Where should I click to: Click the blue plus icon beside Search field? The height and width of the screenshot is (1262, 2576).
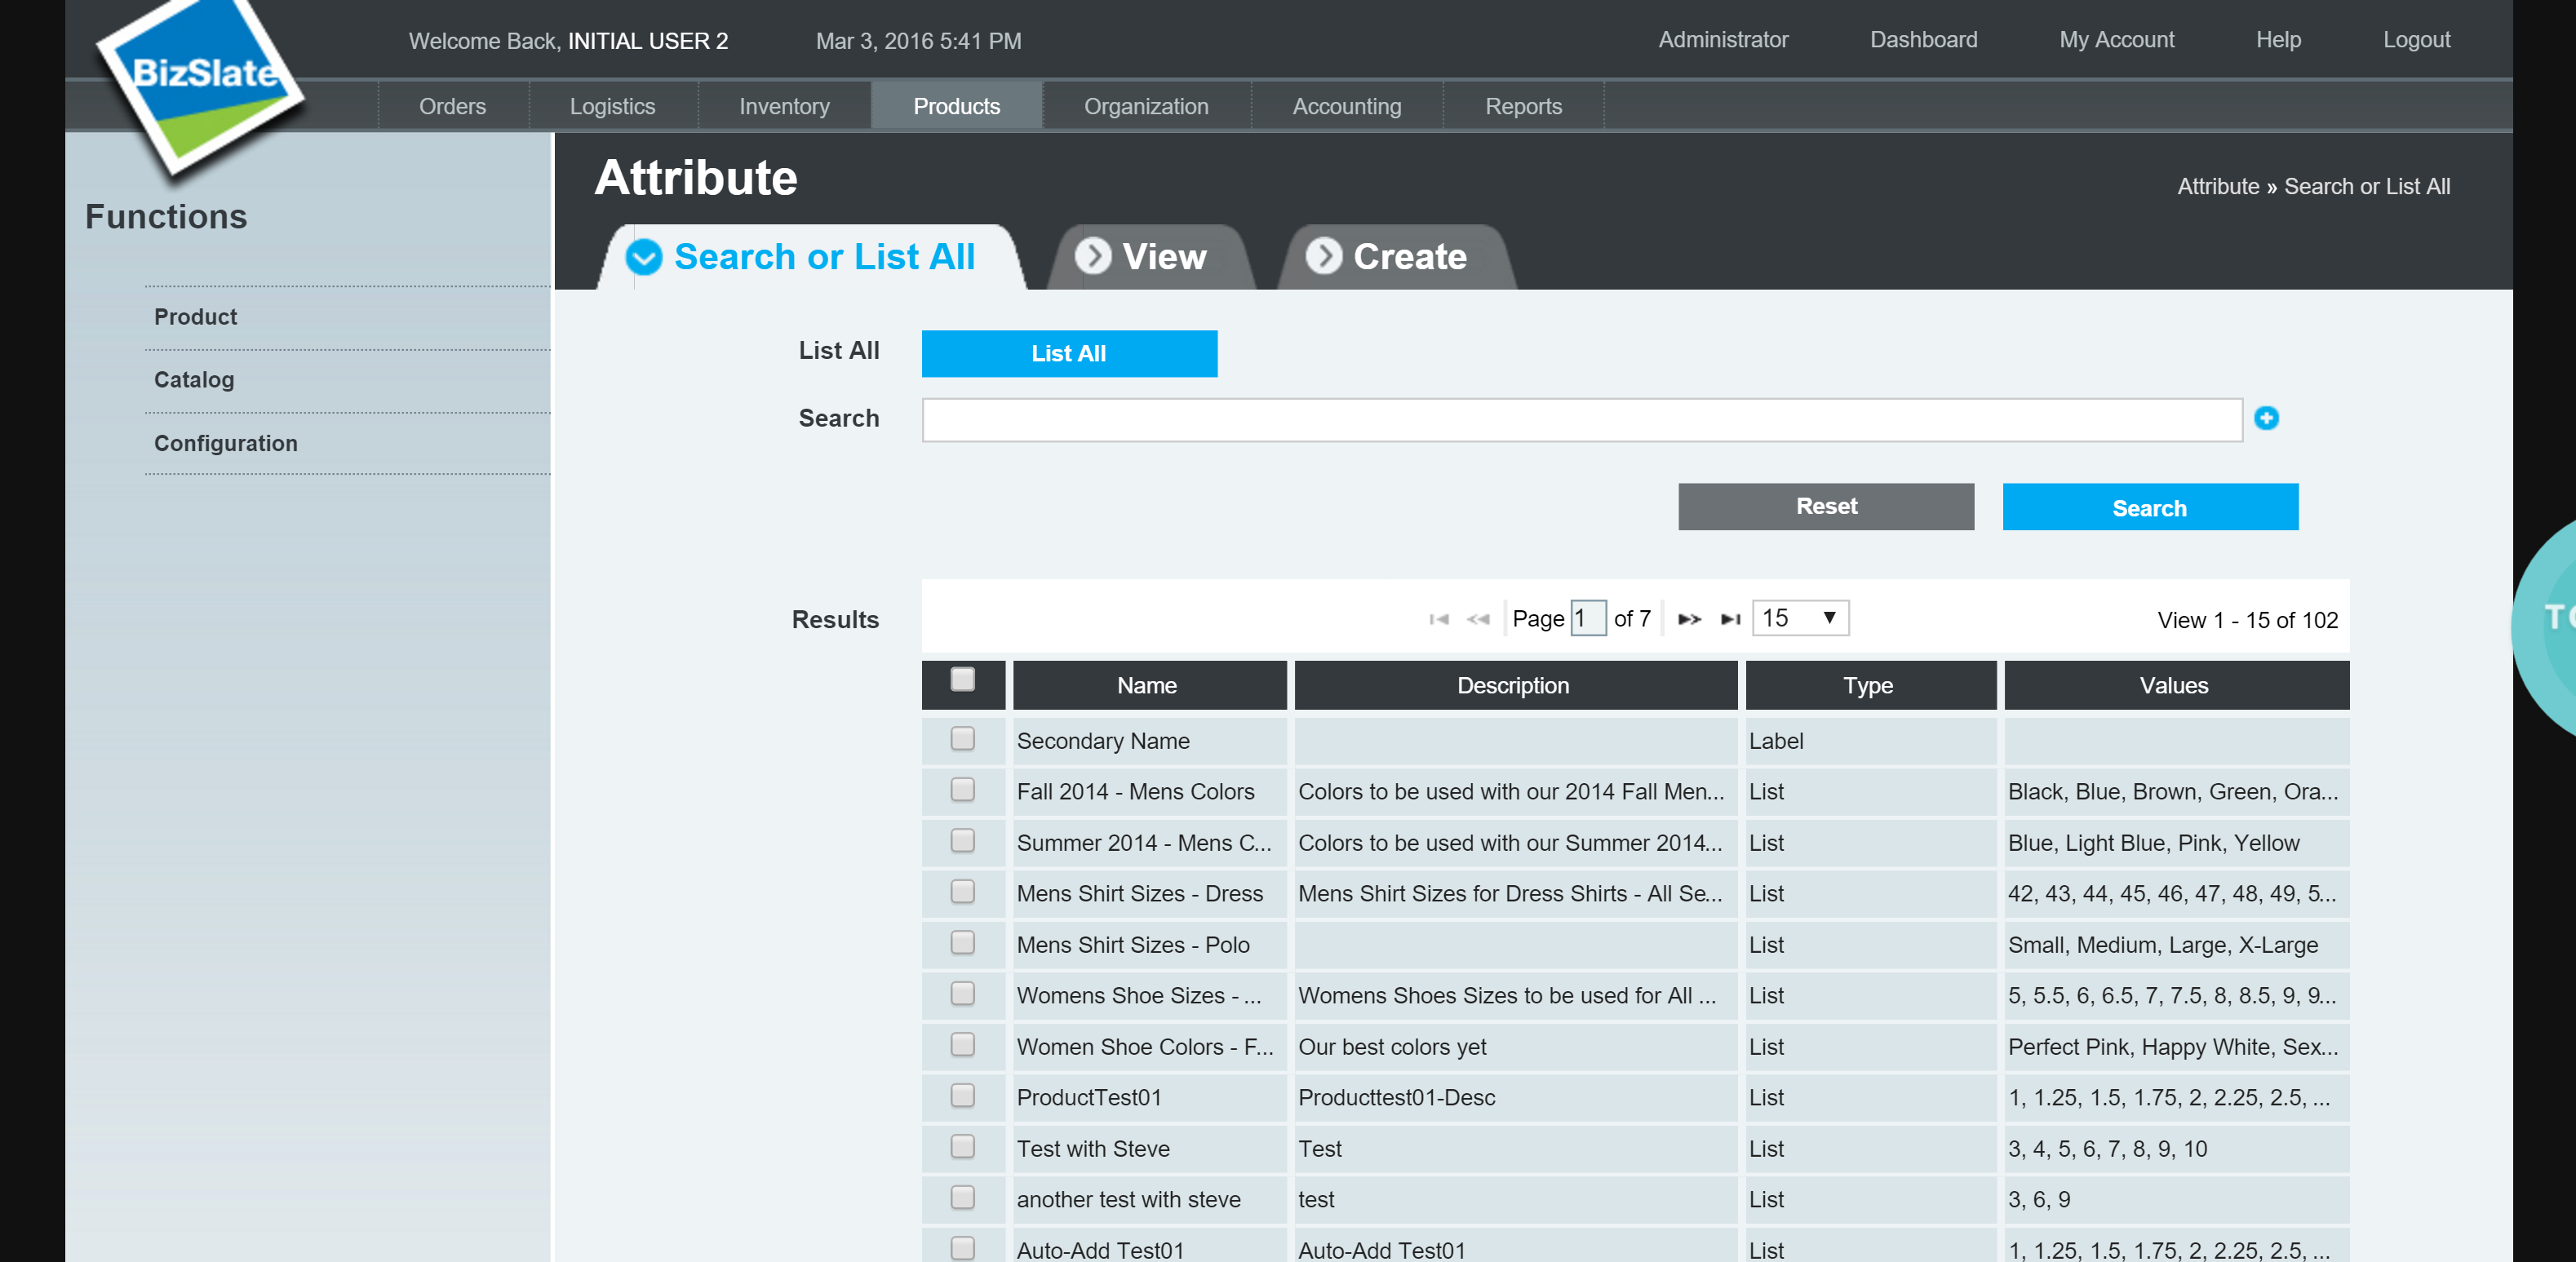(2266, 418)
